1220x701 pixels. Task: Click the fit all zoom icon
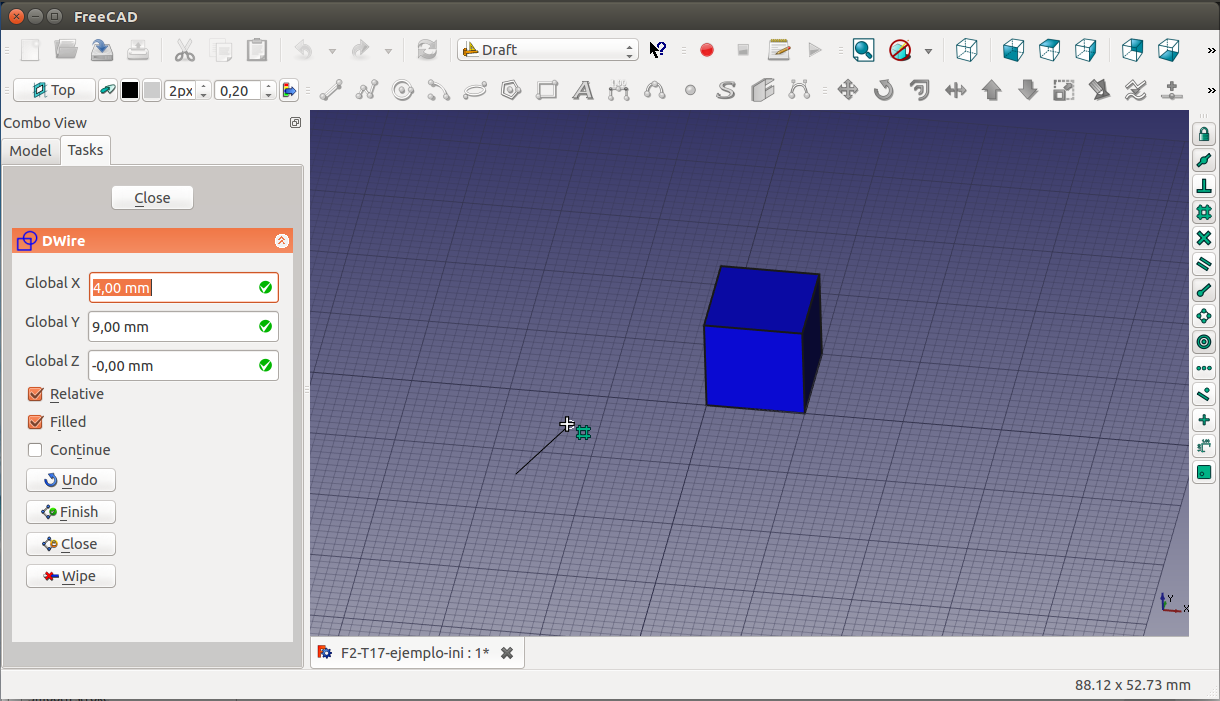pos(863,50)
